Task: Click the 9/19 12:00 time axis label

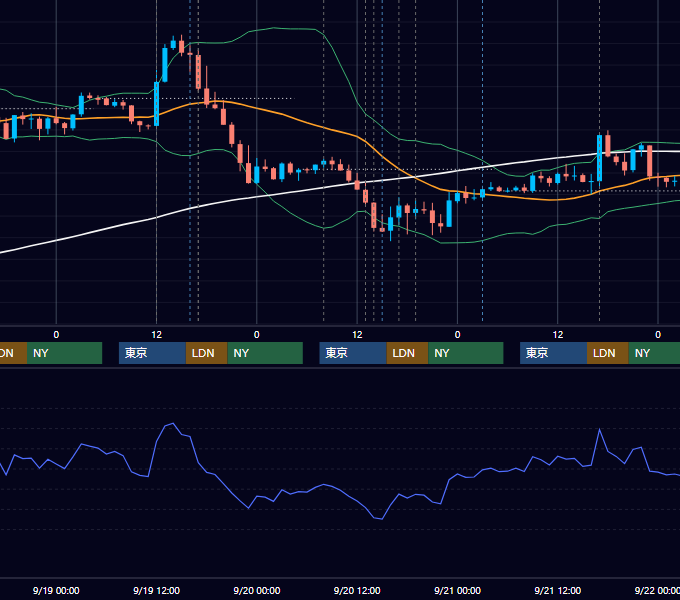Action: click(156, 590)
